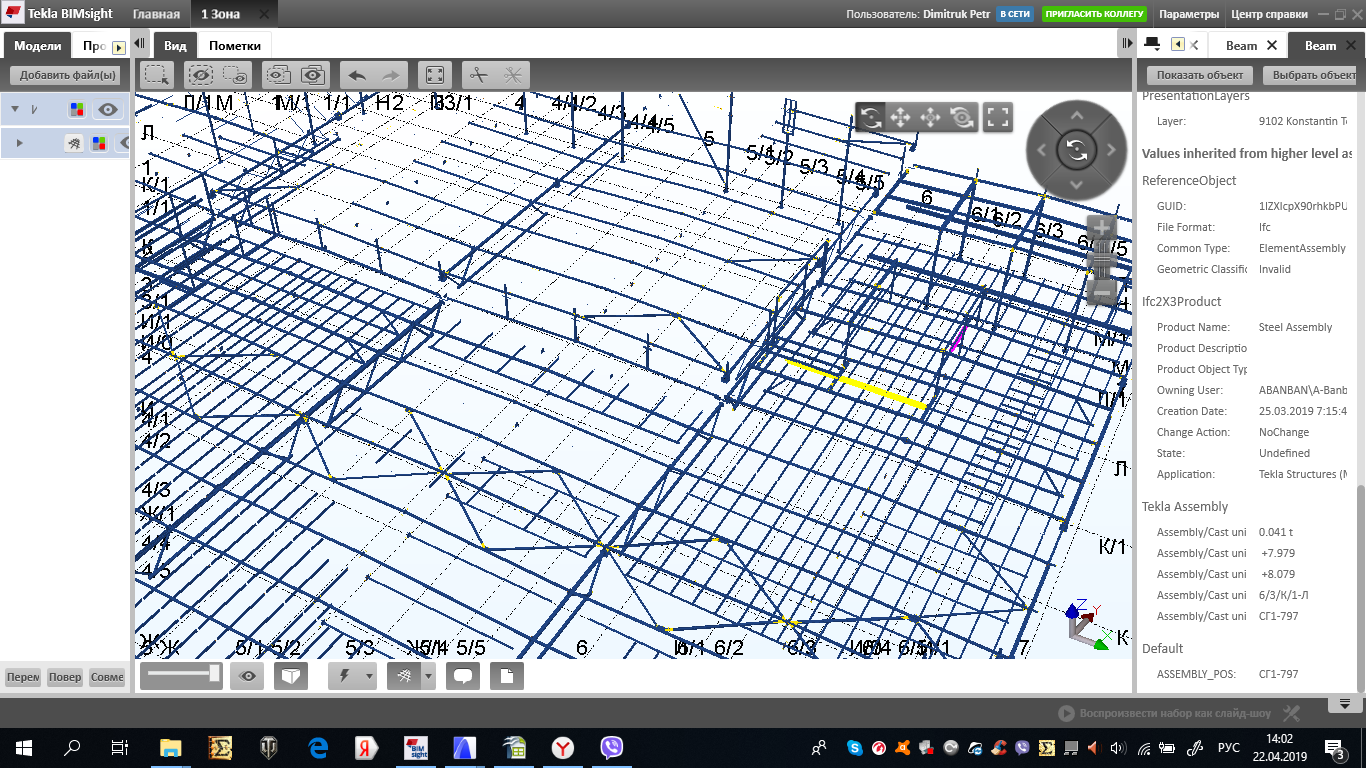The height and width of the screenshot is (768, 1366).
Task: Open Viber from the taskbar
Action: pyautogui.click(x=612, y=747)
